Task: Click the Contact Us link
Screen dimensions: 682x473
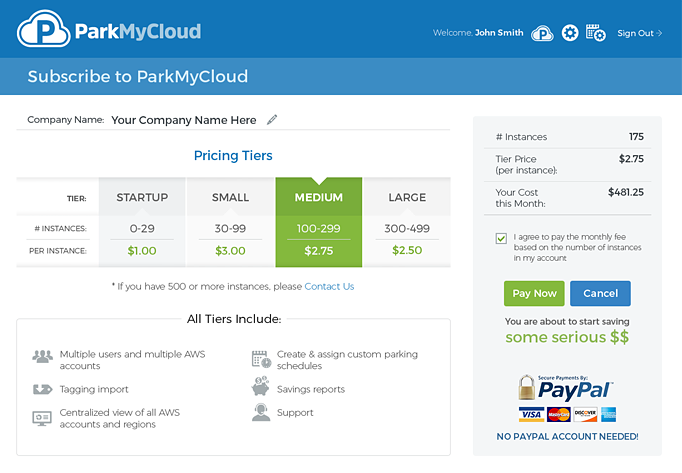Action: [x=329, y=286]
